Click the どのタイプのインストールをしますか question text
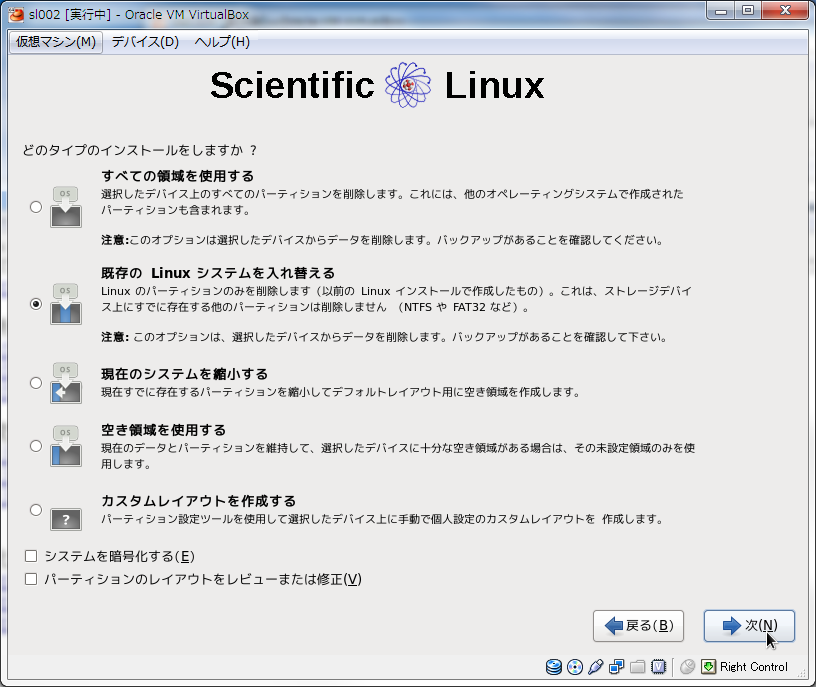This screenshot has height=687, width=816. tap(139, 150)
